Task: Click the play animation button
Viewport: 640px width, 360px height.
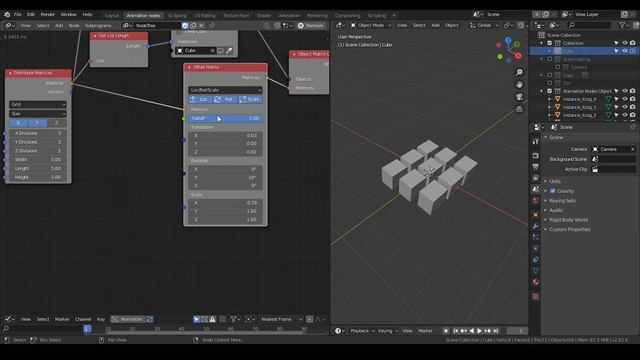Action: pos(480,331)
